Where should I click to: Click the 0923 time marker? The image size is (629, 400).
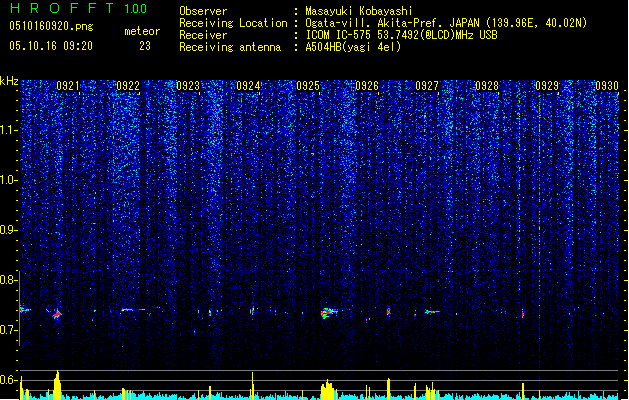tap(188, 86)
